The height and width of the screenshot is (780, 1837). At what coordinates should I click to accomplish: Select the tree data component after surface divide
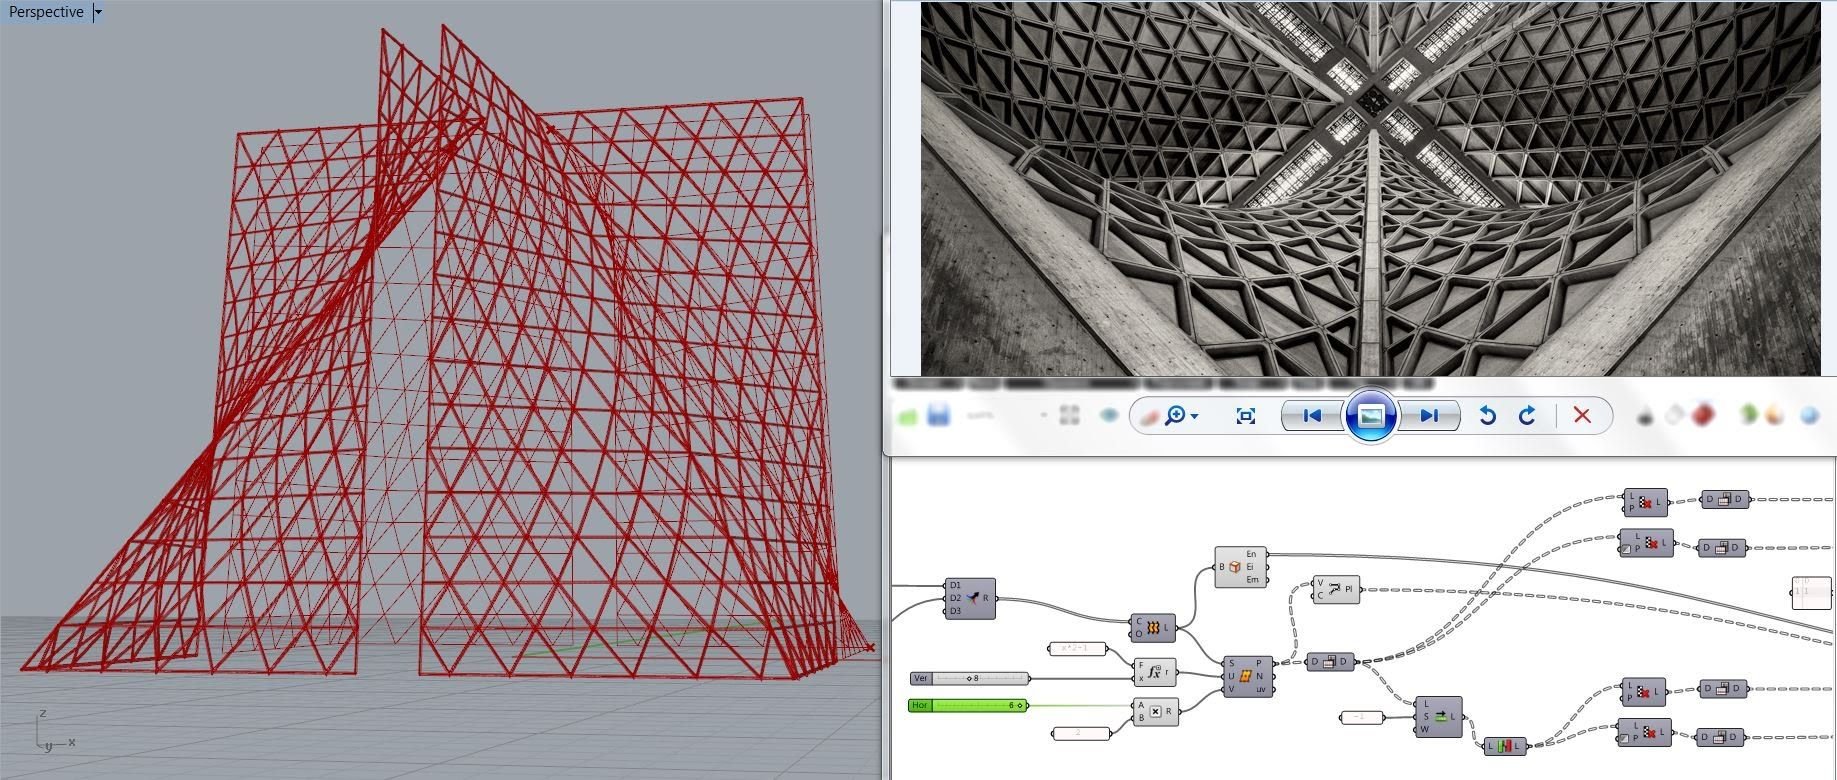1330,662
